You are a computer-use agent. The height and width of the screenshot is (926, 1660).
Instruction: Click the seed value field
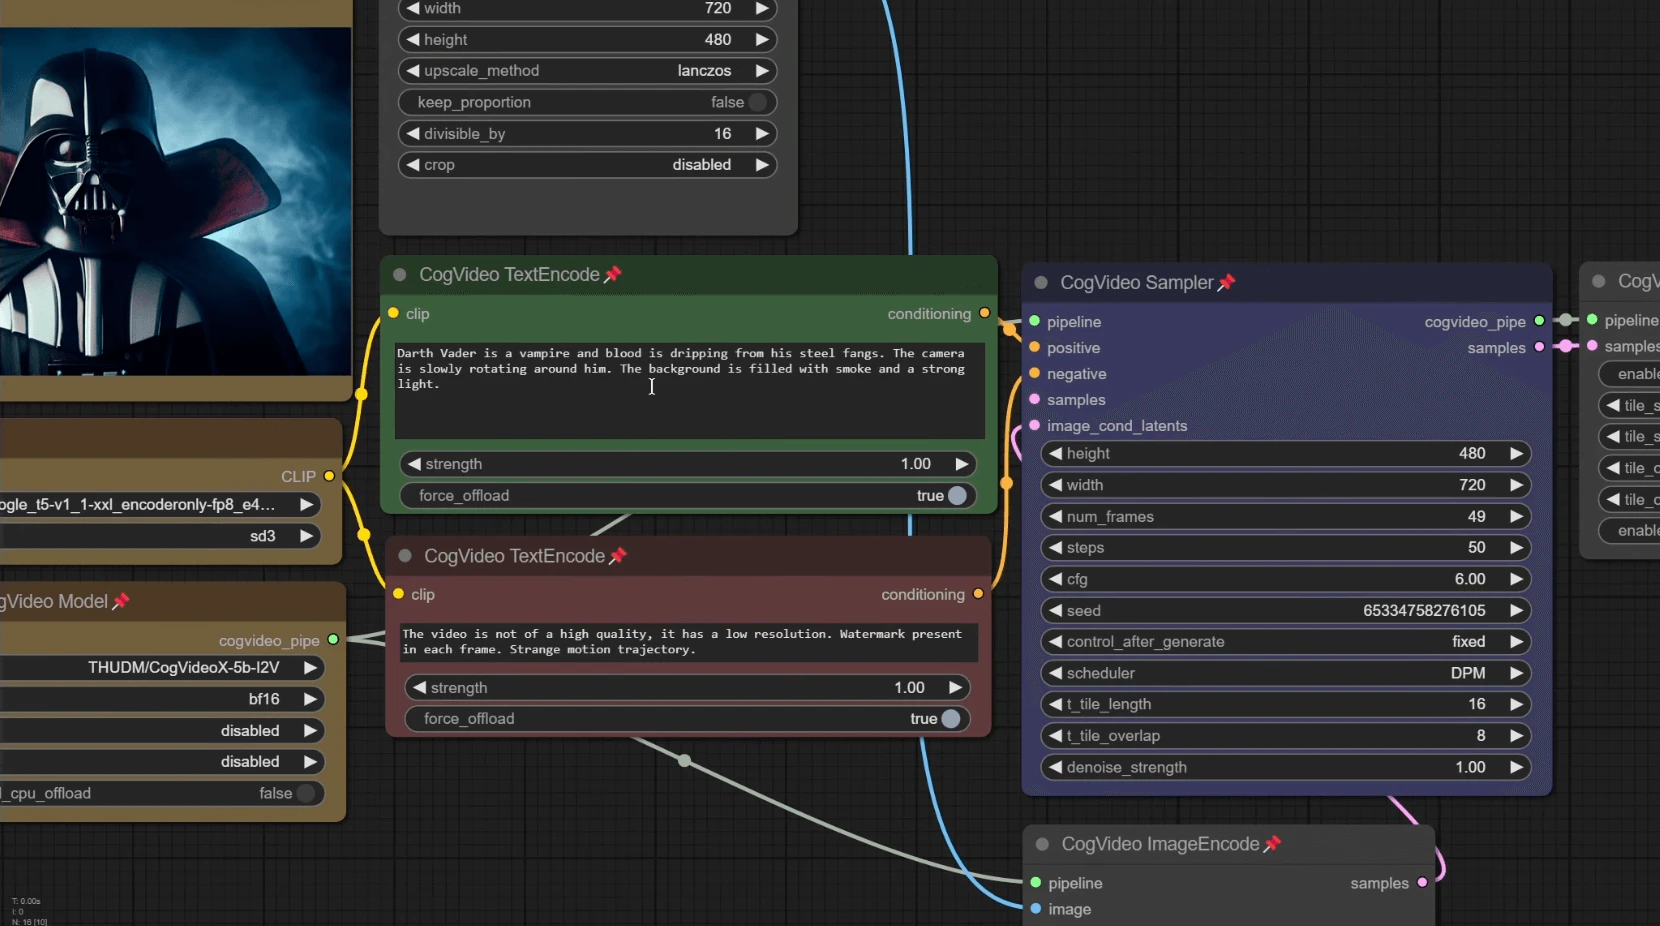(1286, 611)
